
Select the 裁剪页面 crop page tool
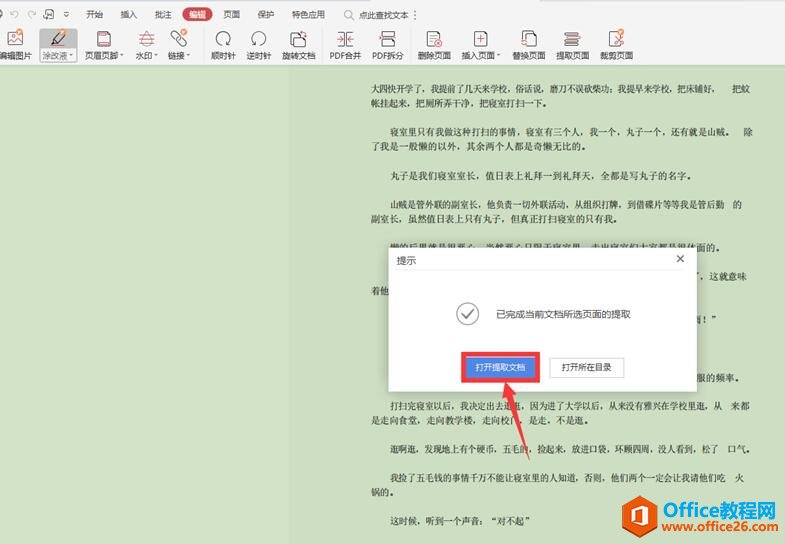616,45
